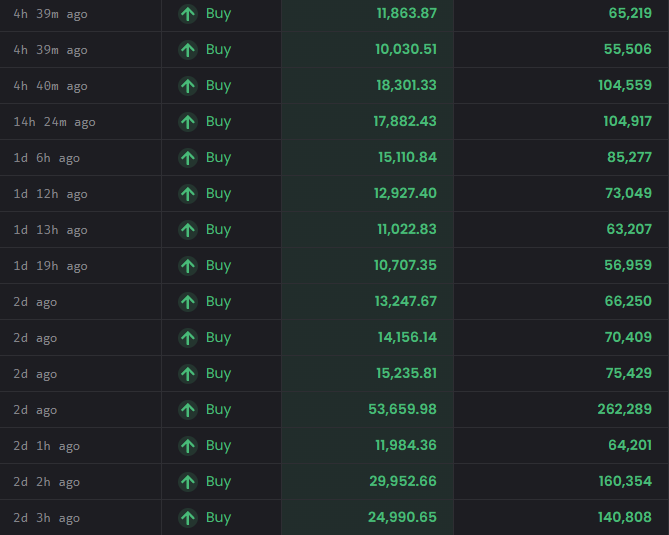Click the value 15,235.81
Viewport: 669px width, 535px height.
[406, 373]
